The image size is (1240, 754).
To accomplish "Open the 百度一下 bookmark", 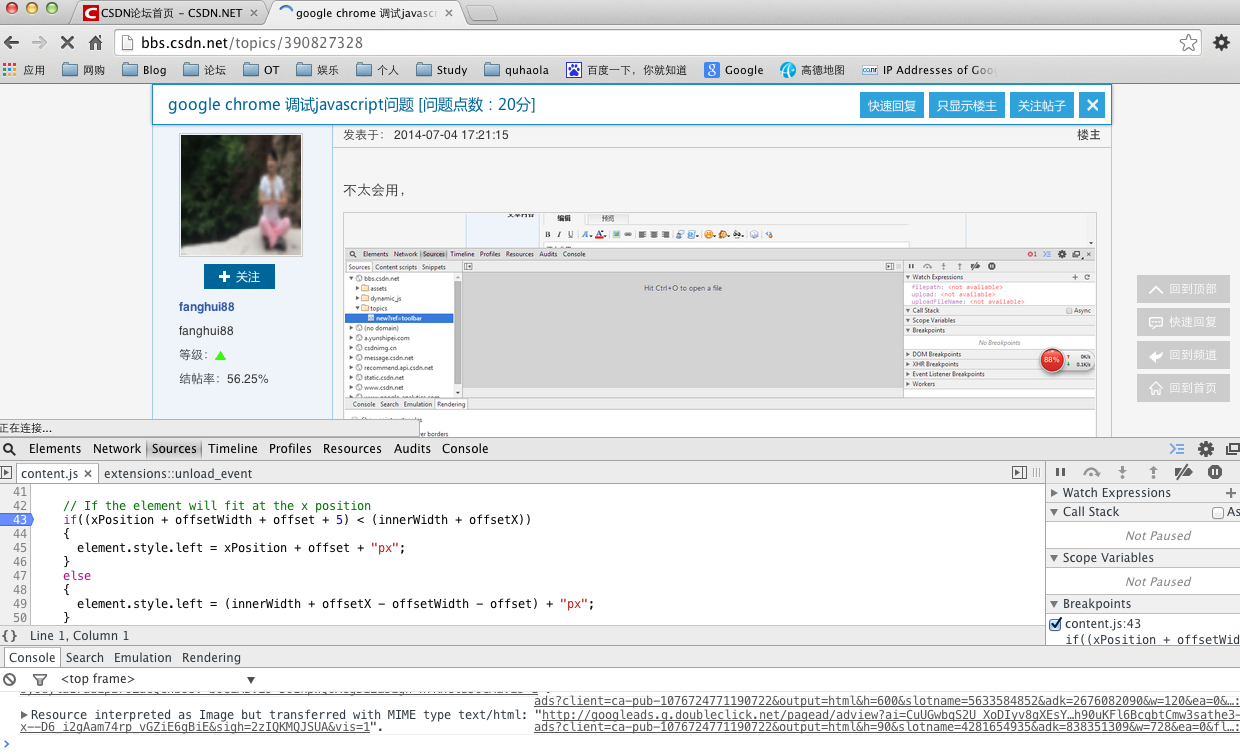I will (626, 70).
